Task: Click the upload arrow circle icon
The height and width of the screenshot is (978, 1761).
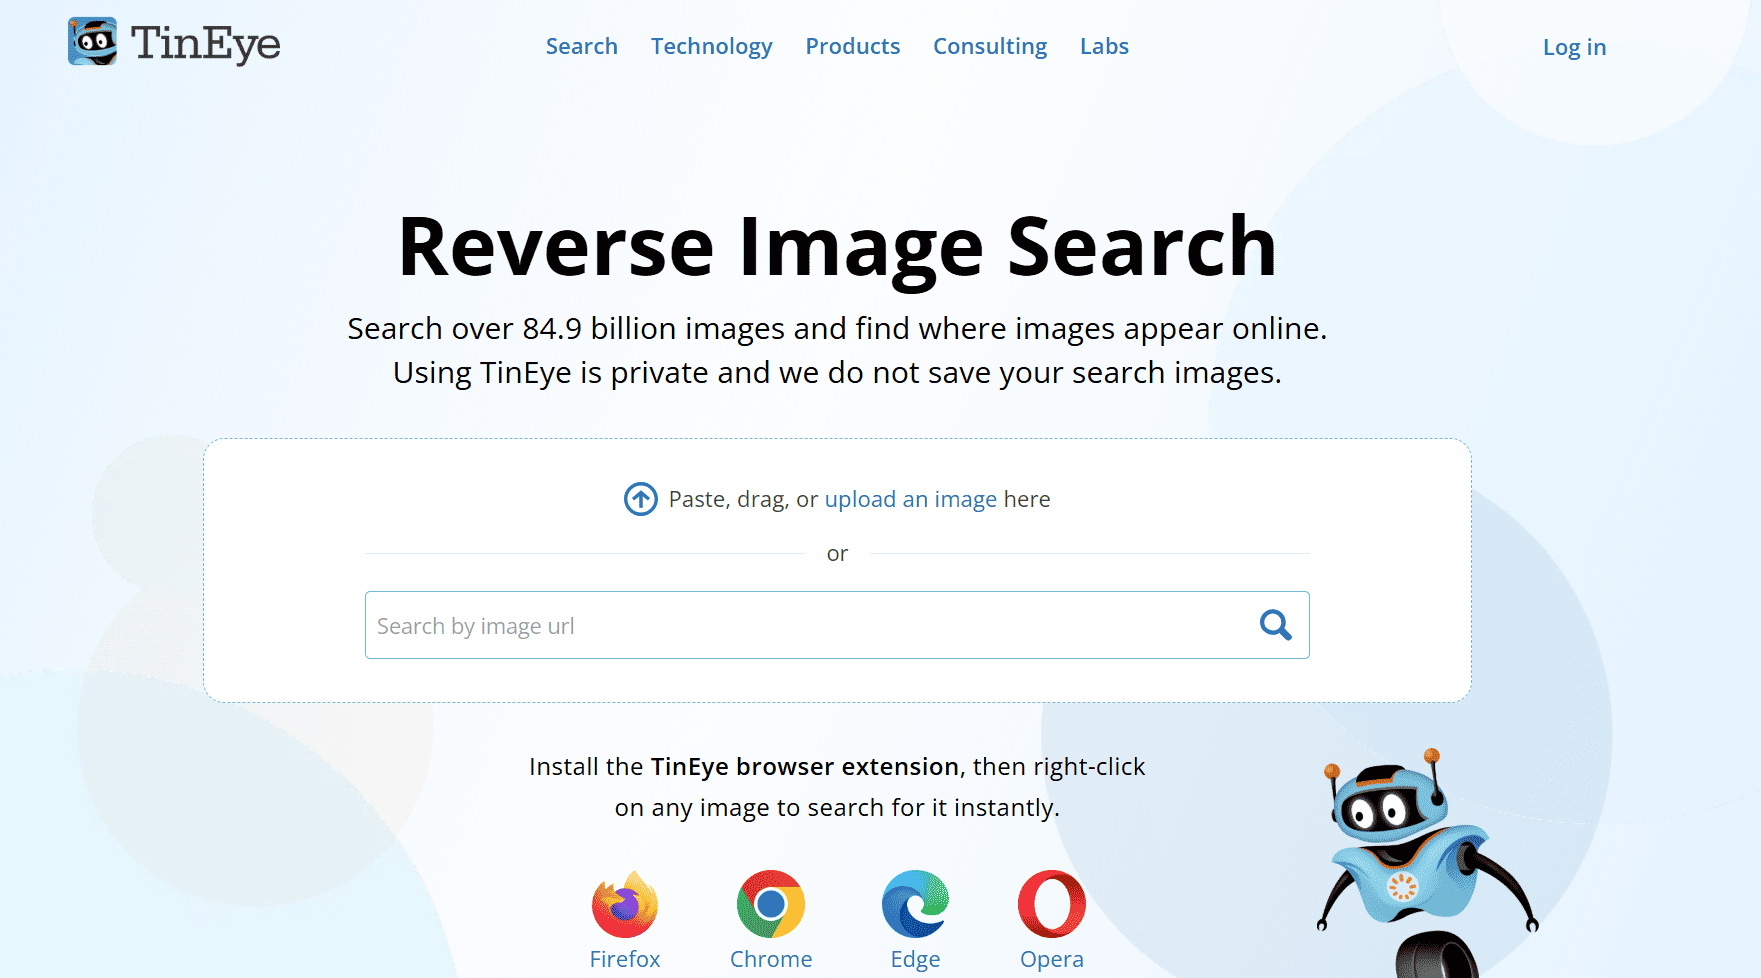Action: tap(641, 499)
